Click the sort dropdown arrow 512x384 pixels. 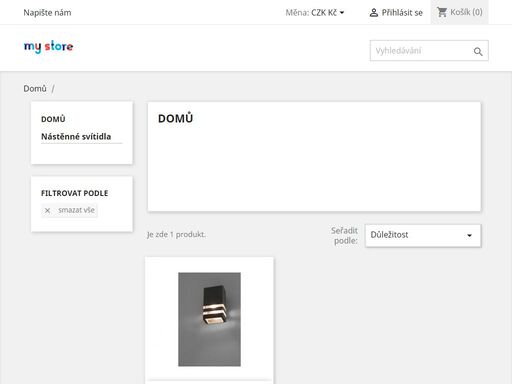tap(469, 235)
